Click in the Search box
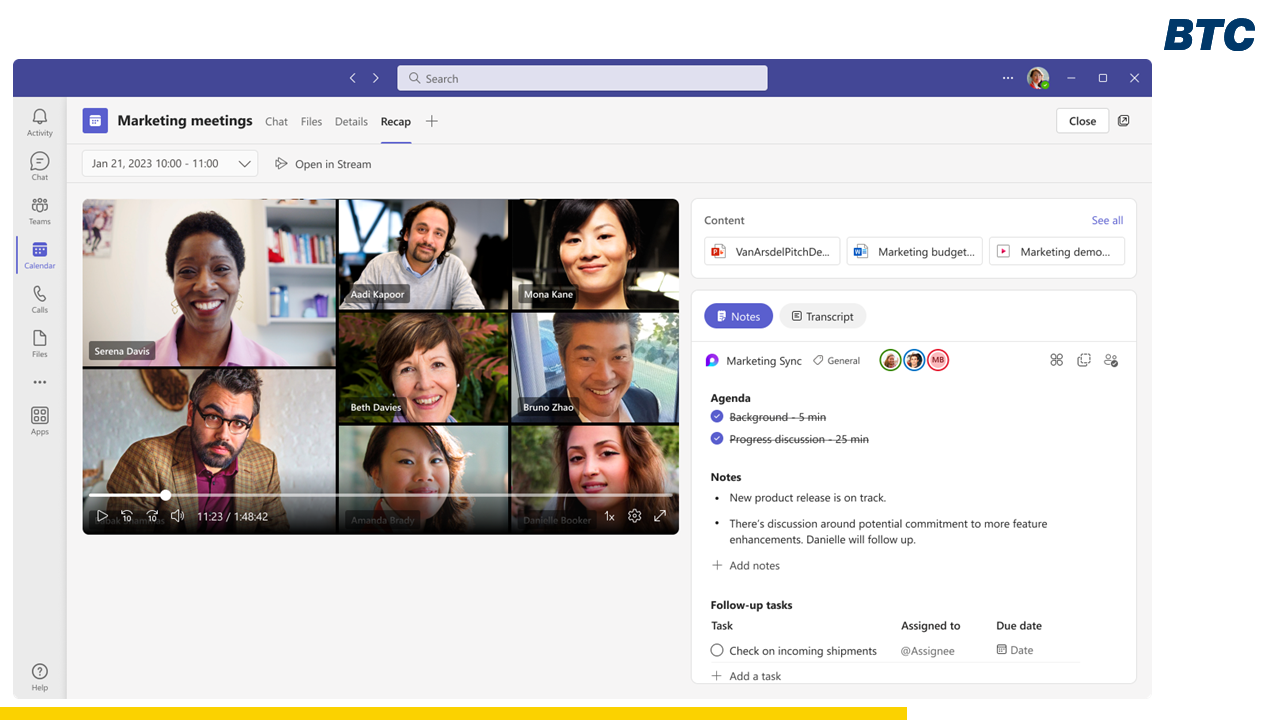This screenshot has height=720, width=1280. (582, 78)
